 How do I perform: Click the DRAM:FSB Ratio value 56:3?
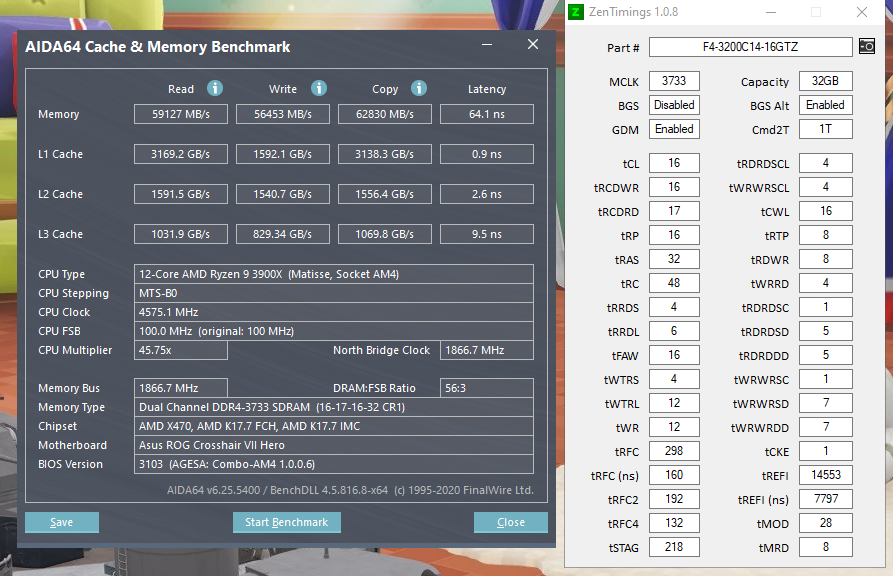[x=487, y=388]
